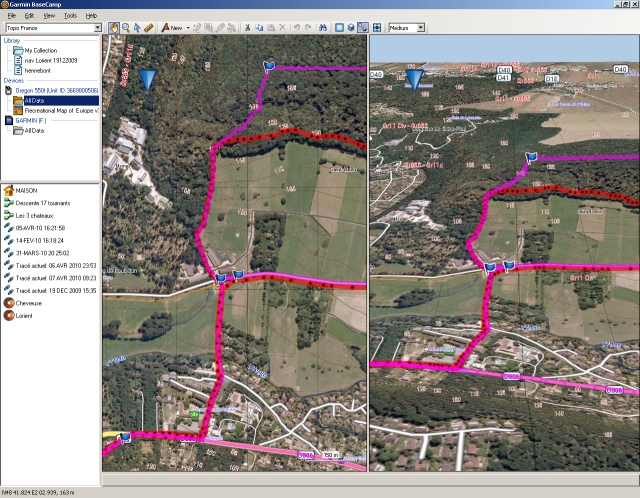Select the Hand pan tool
Viewport: 640px width, 498px height.
pos(113,28)
